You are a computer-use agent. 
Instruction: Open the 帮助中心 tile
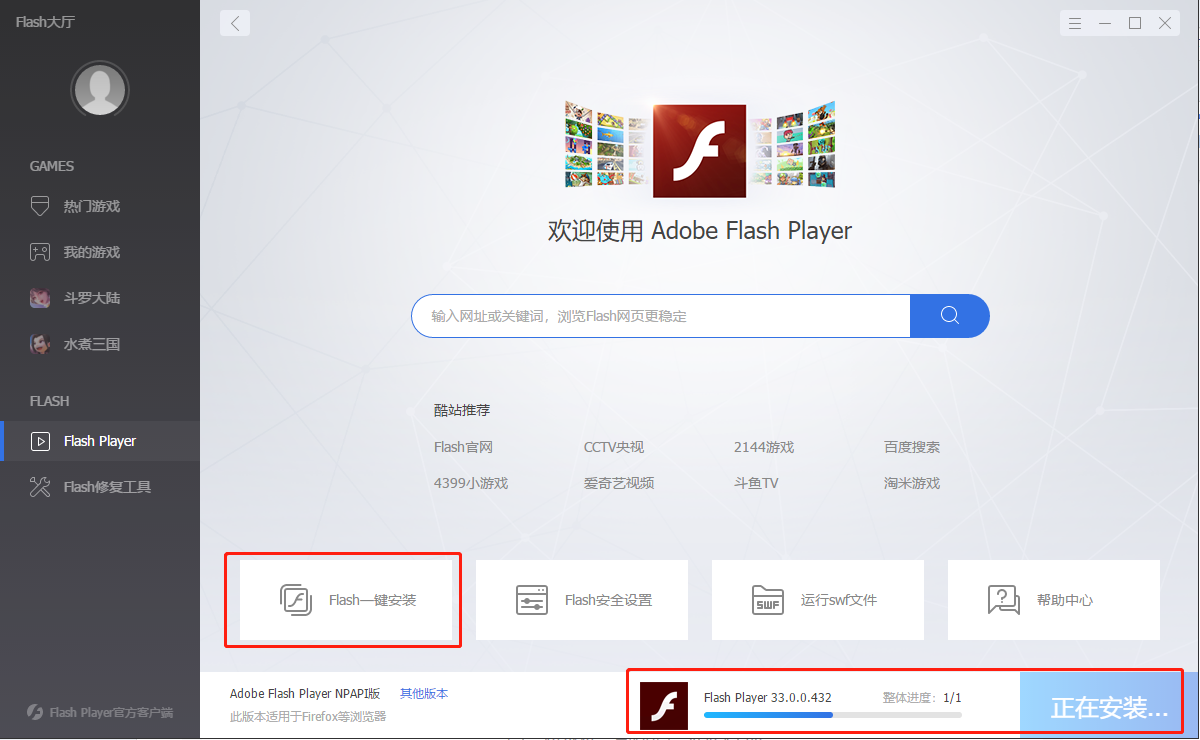(x=1054, y=600)
